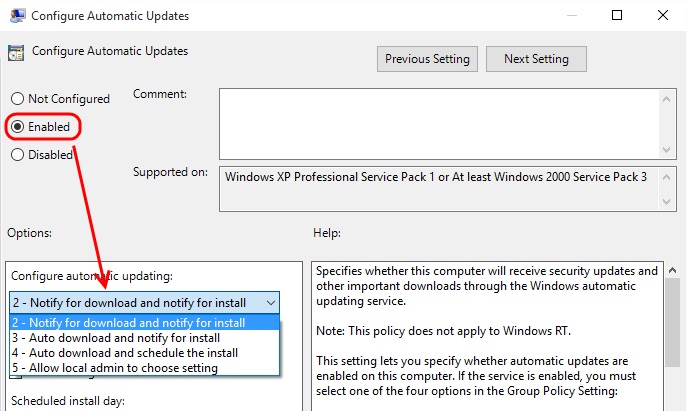This screenshot has width=687, height=411.
Task: Click the Comment box scroll down arrow
Action: tap(667, 148)
